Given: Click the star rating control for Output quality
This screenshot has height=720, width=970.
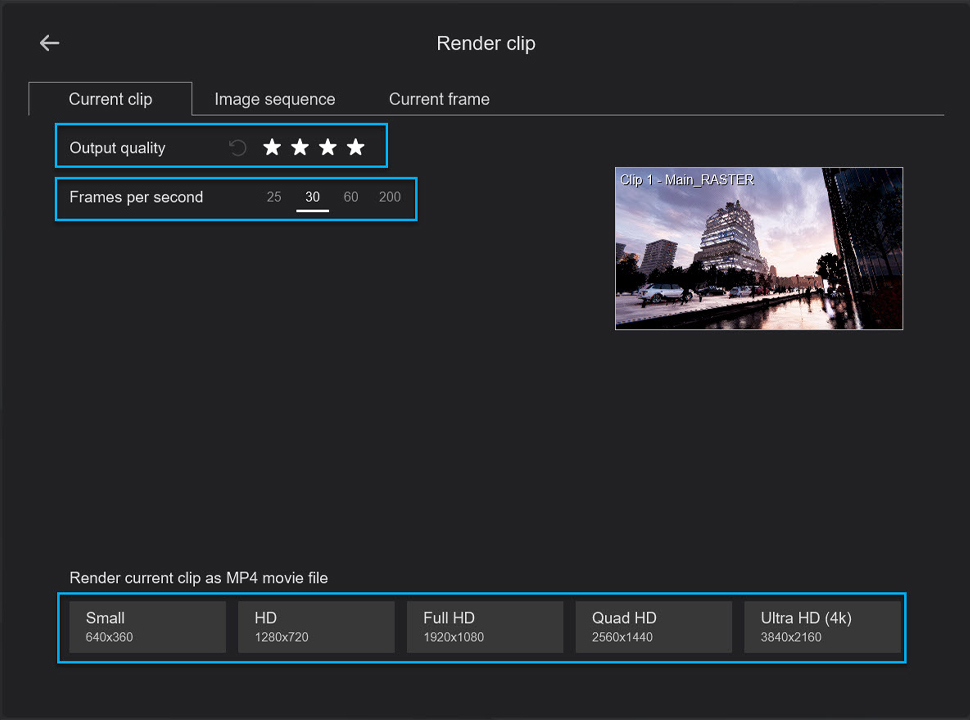Looking at the screenshot, I should coord(313,146).
